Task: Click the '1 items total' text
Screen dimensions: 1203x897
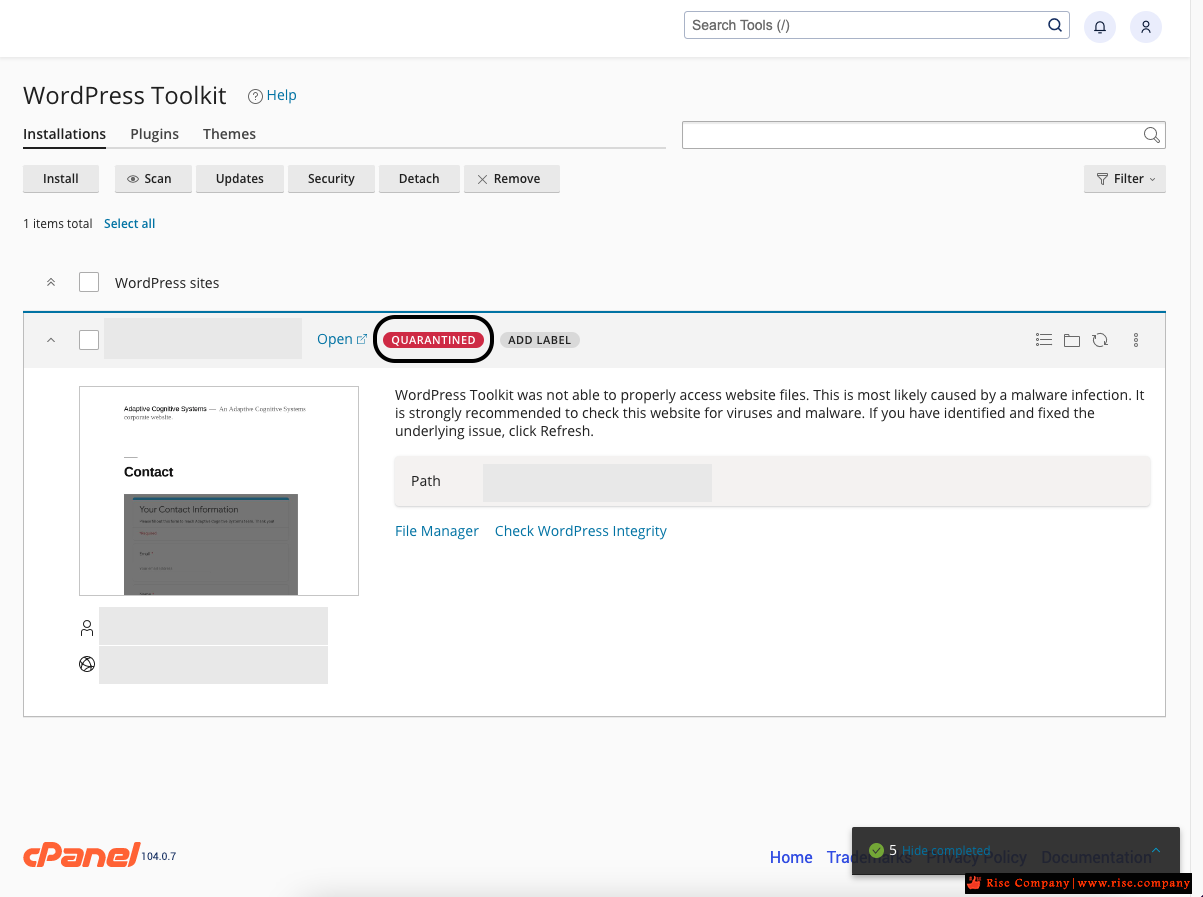Action: [58, 224]
